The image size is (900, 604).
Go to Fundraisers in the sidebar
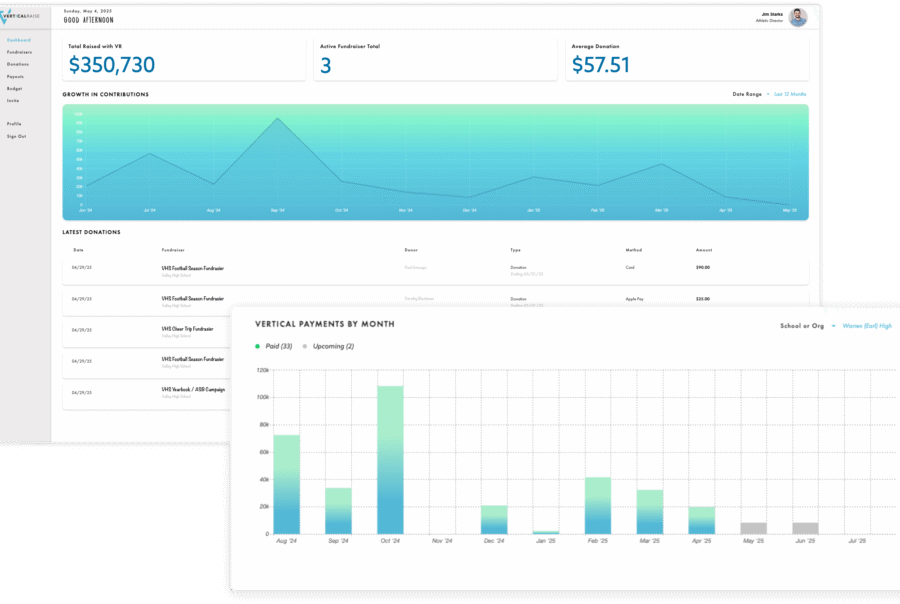19,52
